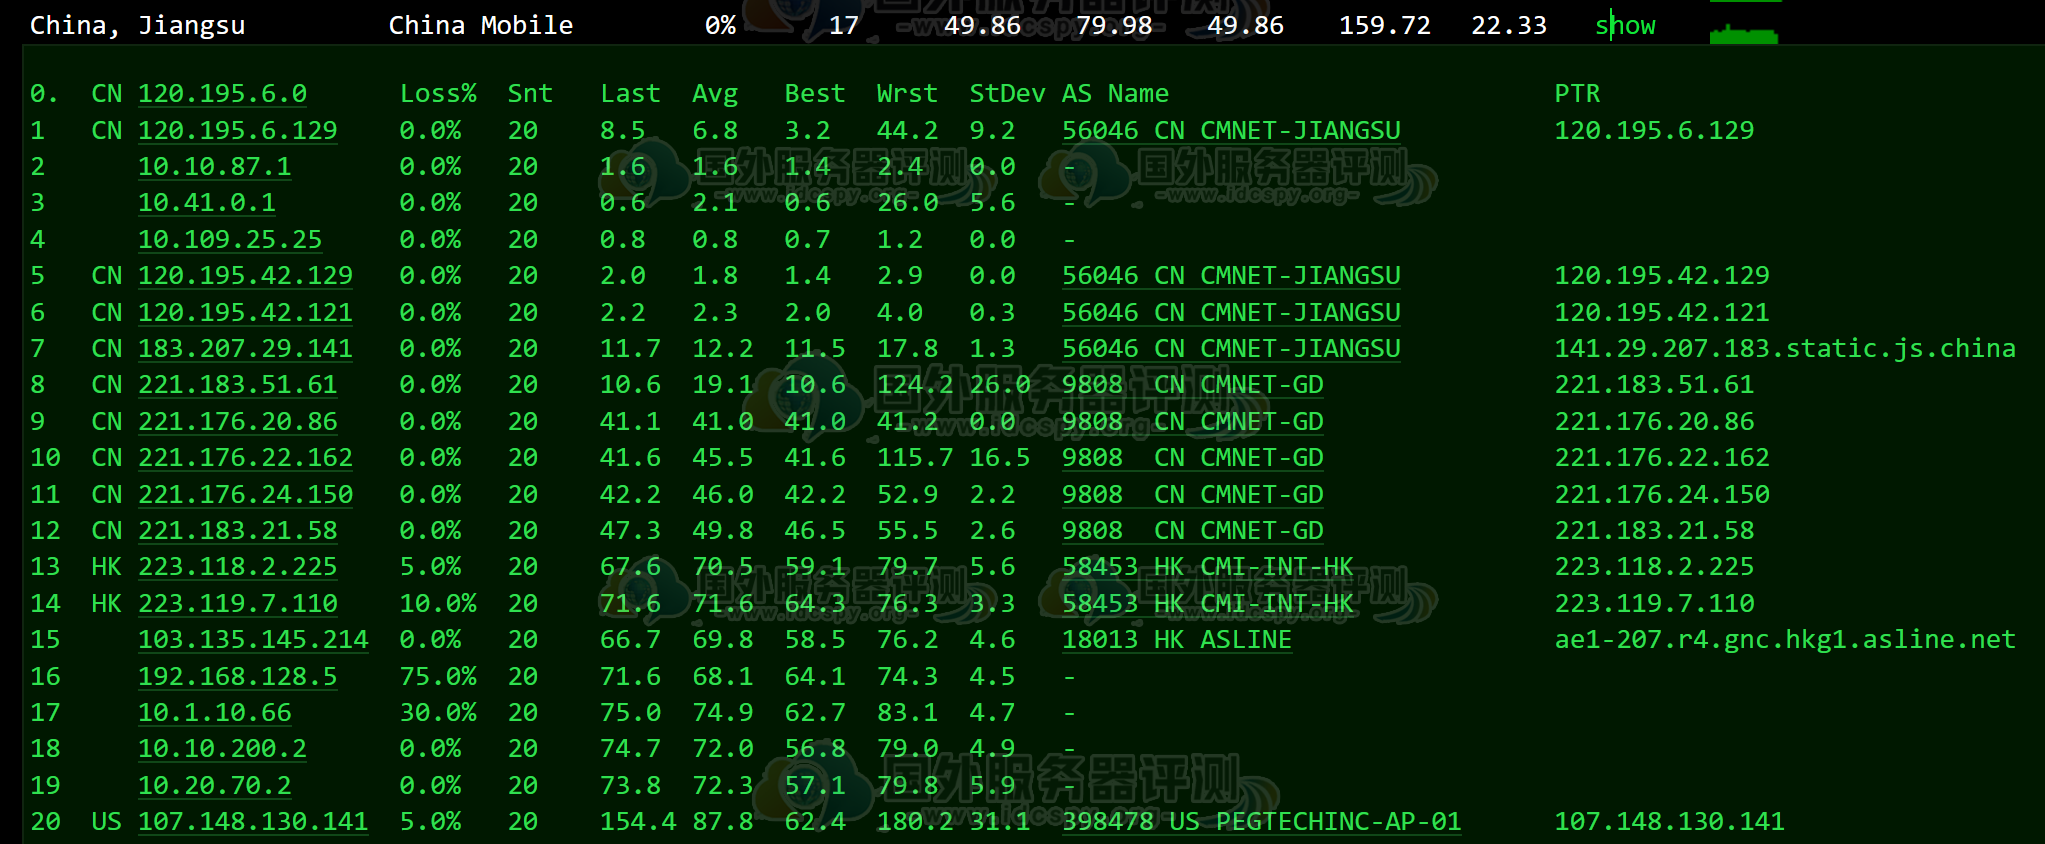The image size is (2045, 844).
Task: Open hop 6 IP link 120.195.42.121
Action: coord(245,313)
